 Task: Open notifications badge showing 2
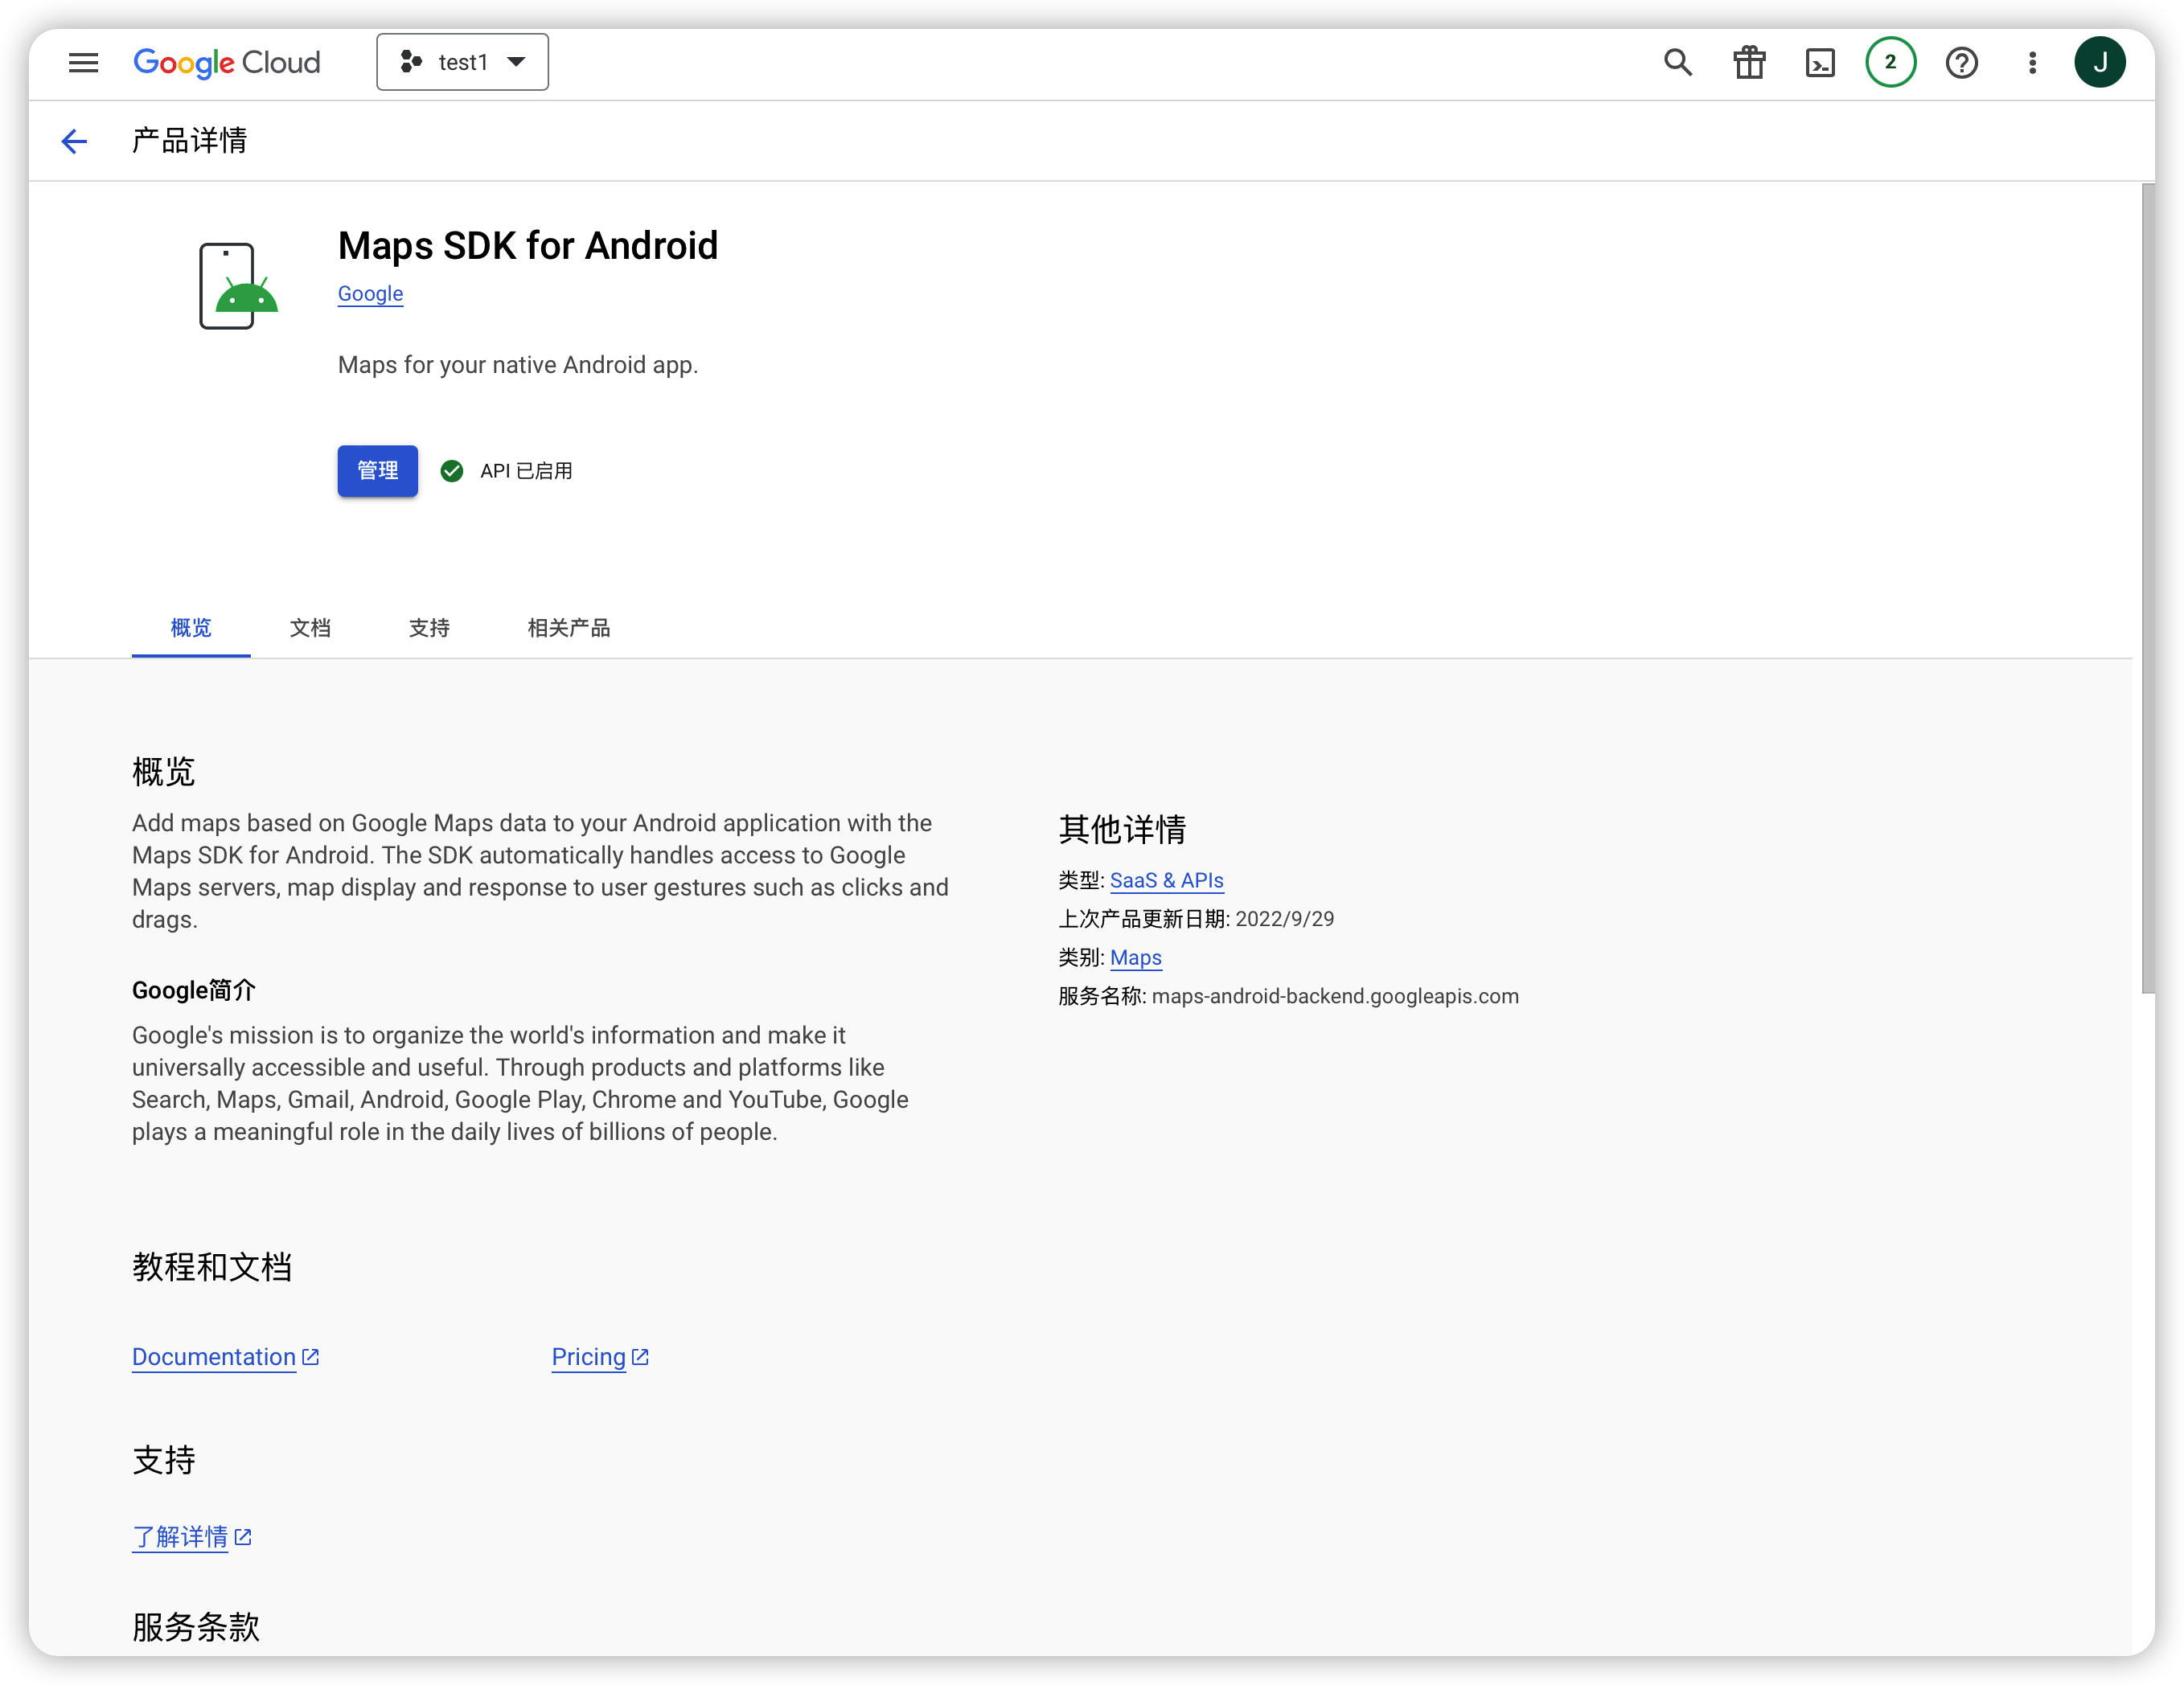[1890, 63]
